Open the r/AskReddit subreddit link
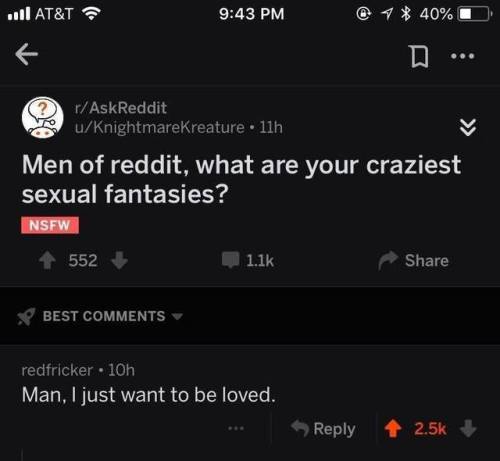The image size is (500, 461). [121, 108]
